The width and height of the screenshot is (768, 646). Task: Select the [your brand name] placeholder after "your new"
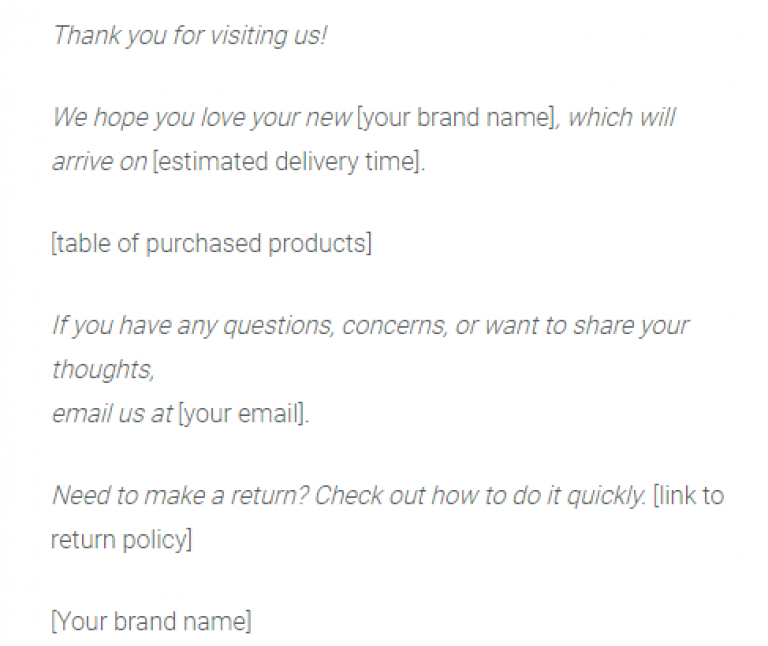click(x=457, y=118)
